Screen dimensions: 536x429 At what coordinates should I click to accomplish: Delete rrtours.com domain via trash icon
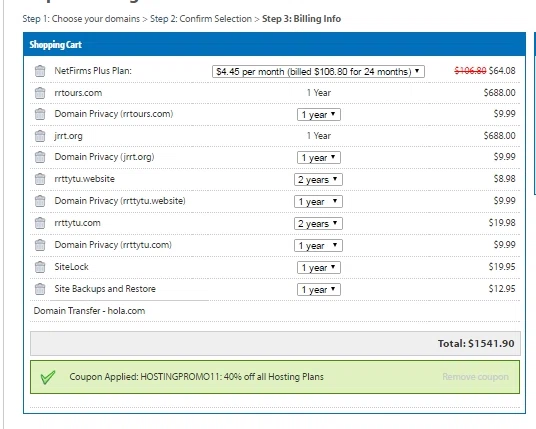40,93
